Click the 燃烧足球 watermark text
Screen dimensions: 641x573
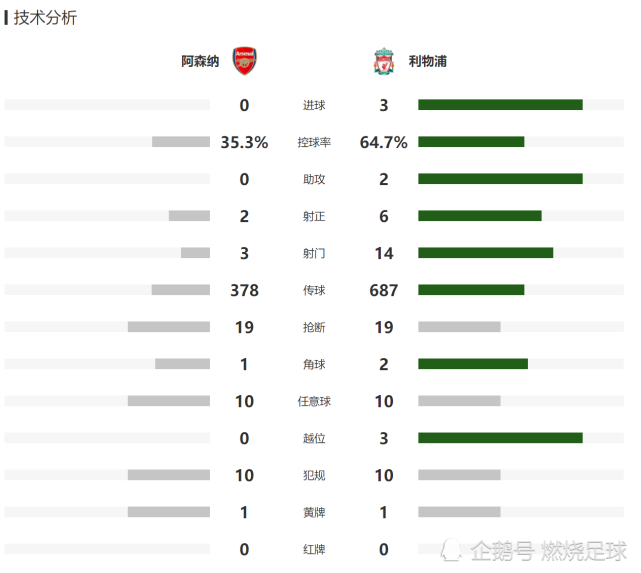(x=584, y=550)
